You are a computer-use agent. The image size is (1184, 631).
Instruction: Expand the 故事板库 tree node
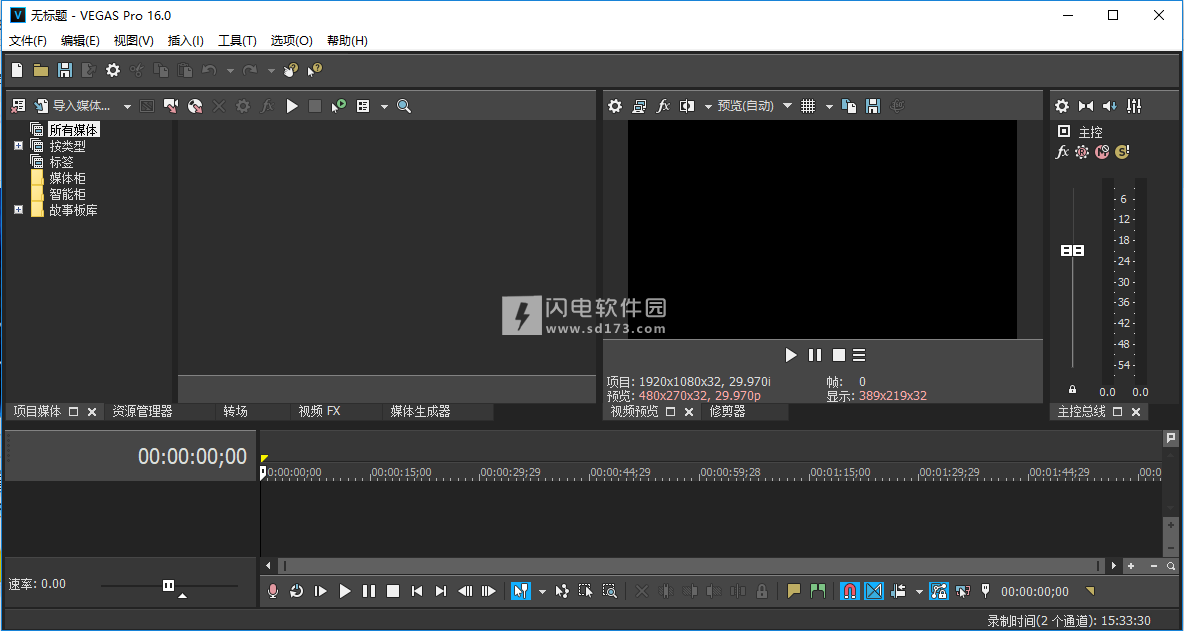19,210
